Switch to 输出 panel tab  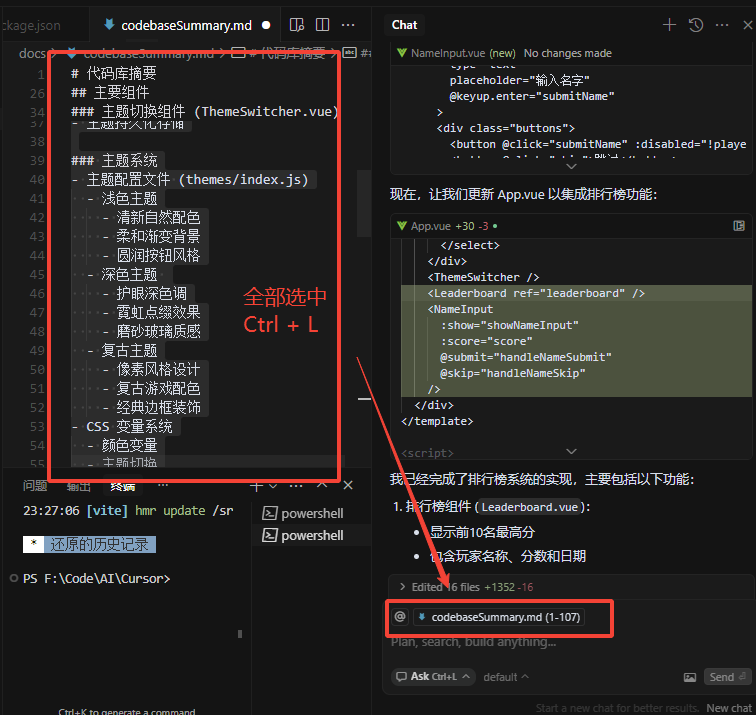pyautogui.click(x=79, y=486)
